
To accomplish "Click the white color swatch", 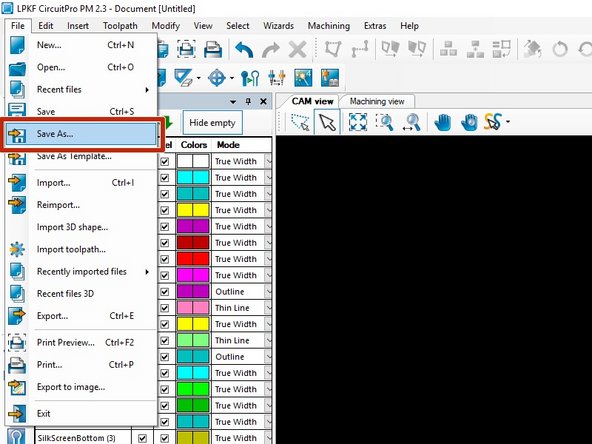I will coord(193,162).
